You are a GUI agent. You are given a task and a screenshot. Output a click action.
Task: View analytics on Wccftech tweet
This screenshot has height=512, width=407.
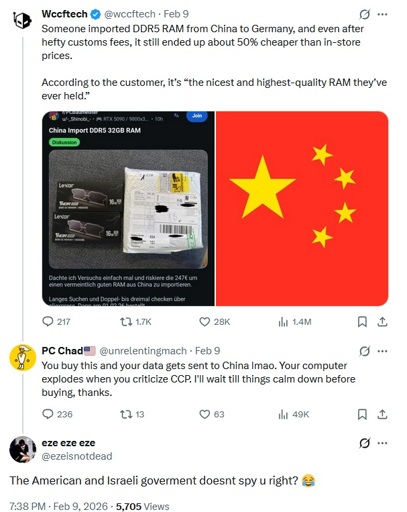(x=294, y=322)
